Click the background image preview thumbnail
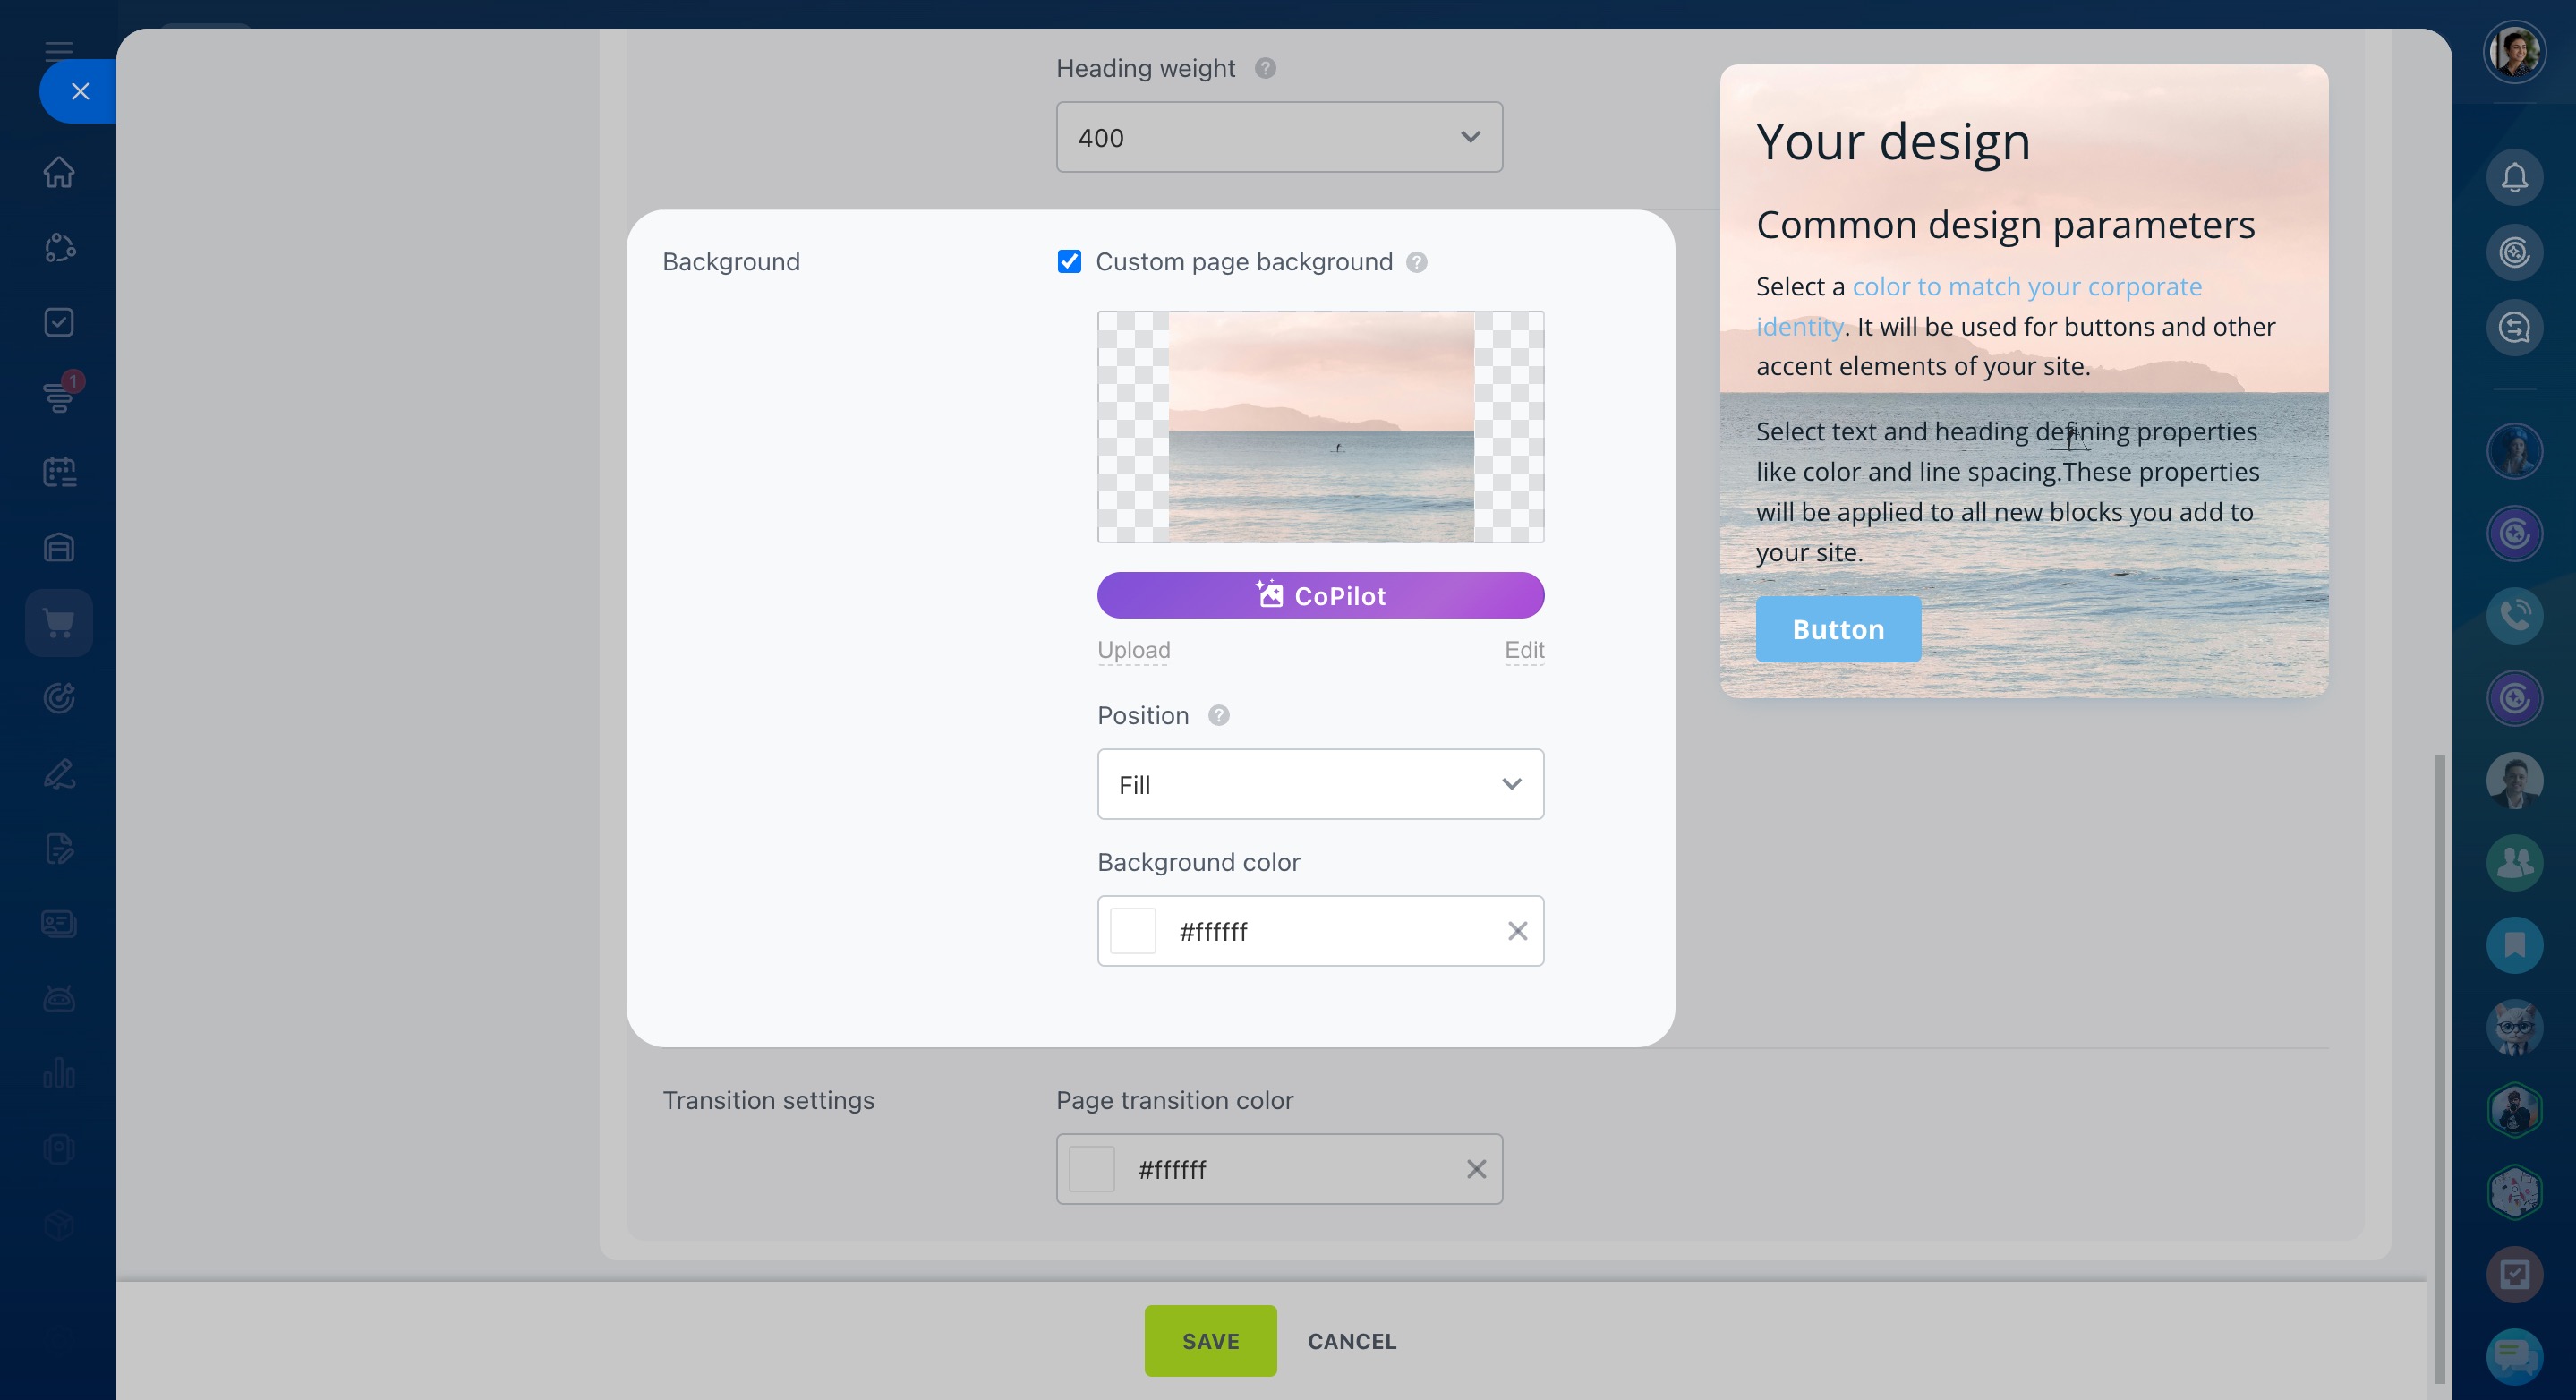The image size is (2576, 1400). point(1320,427)
